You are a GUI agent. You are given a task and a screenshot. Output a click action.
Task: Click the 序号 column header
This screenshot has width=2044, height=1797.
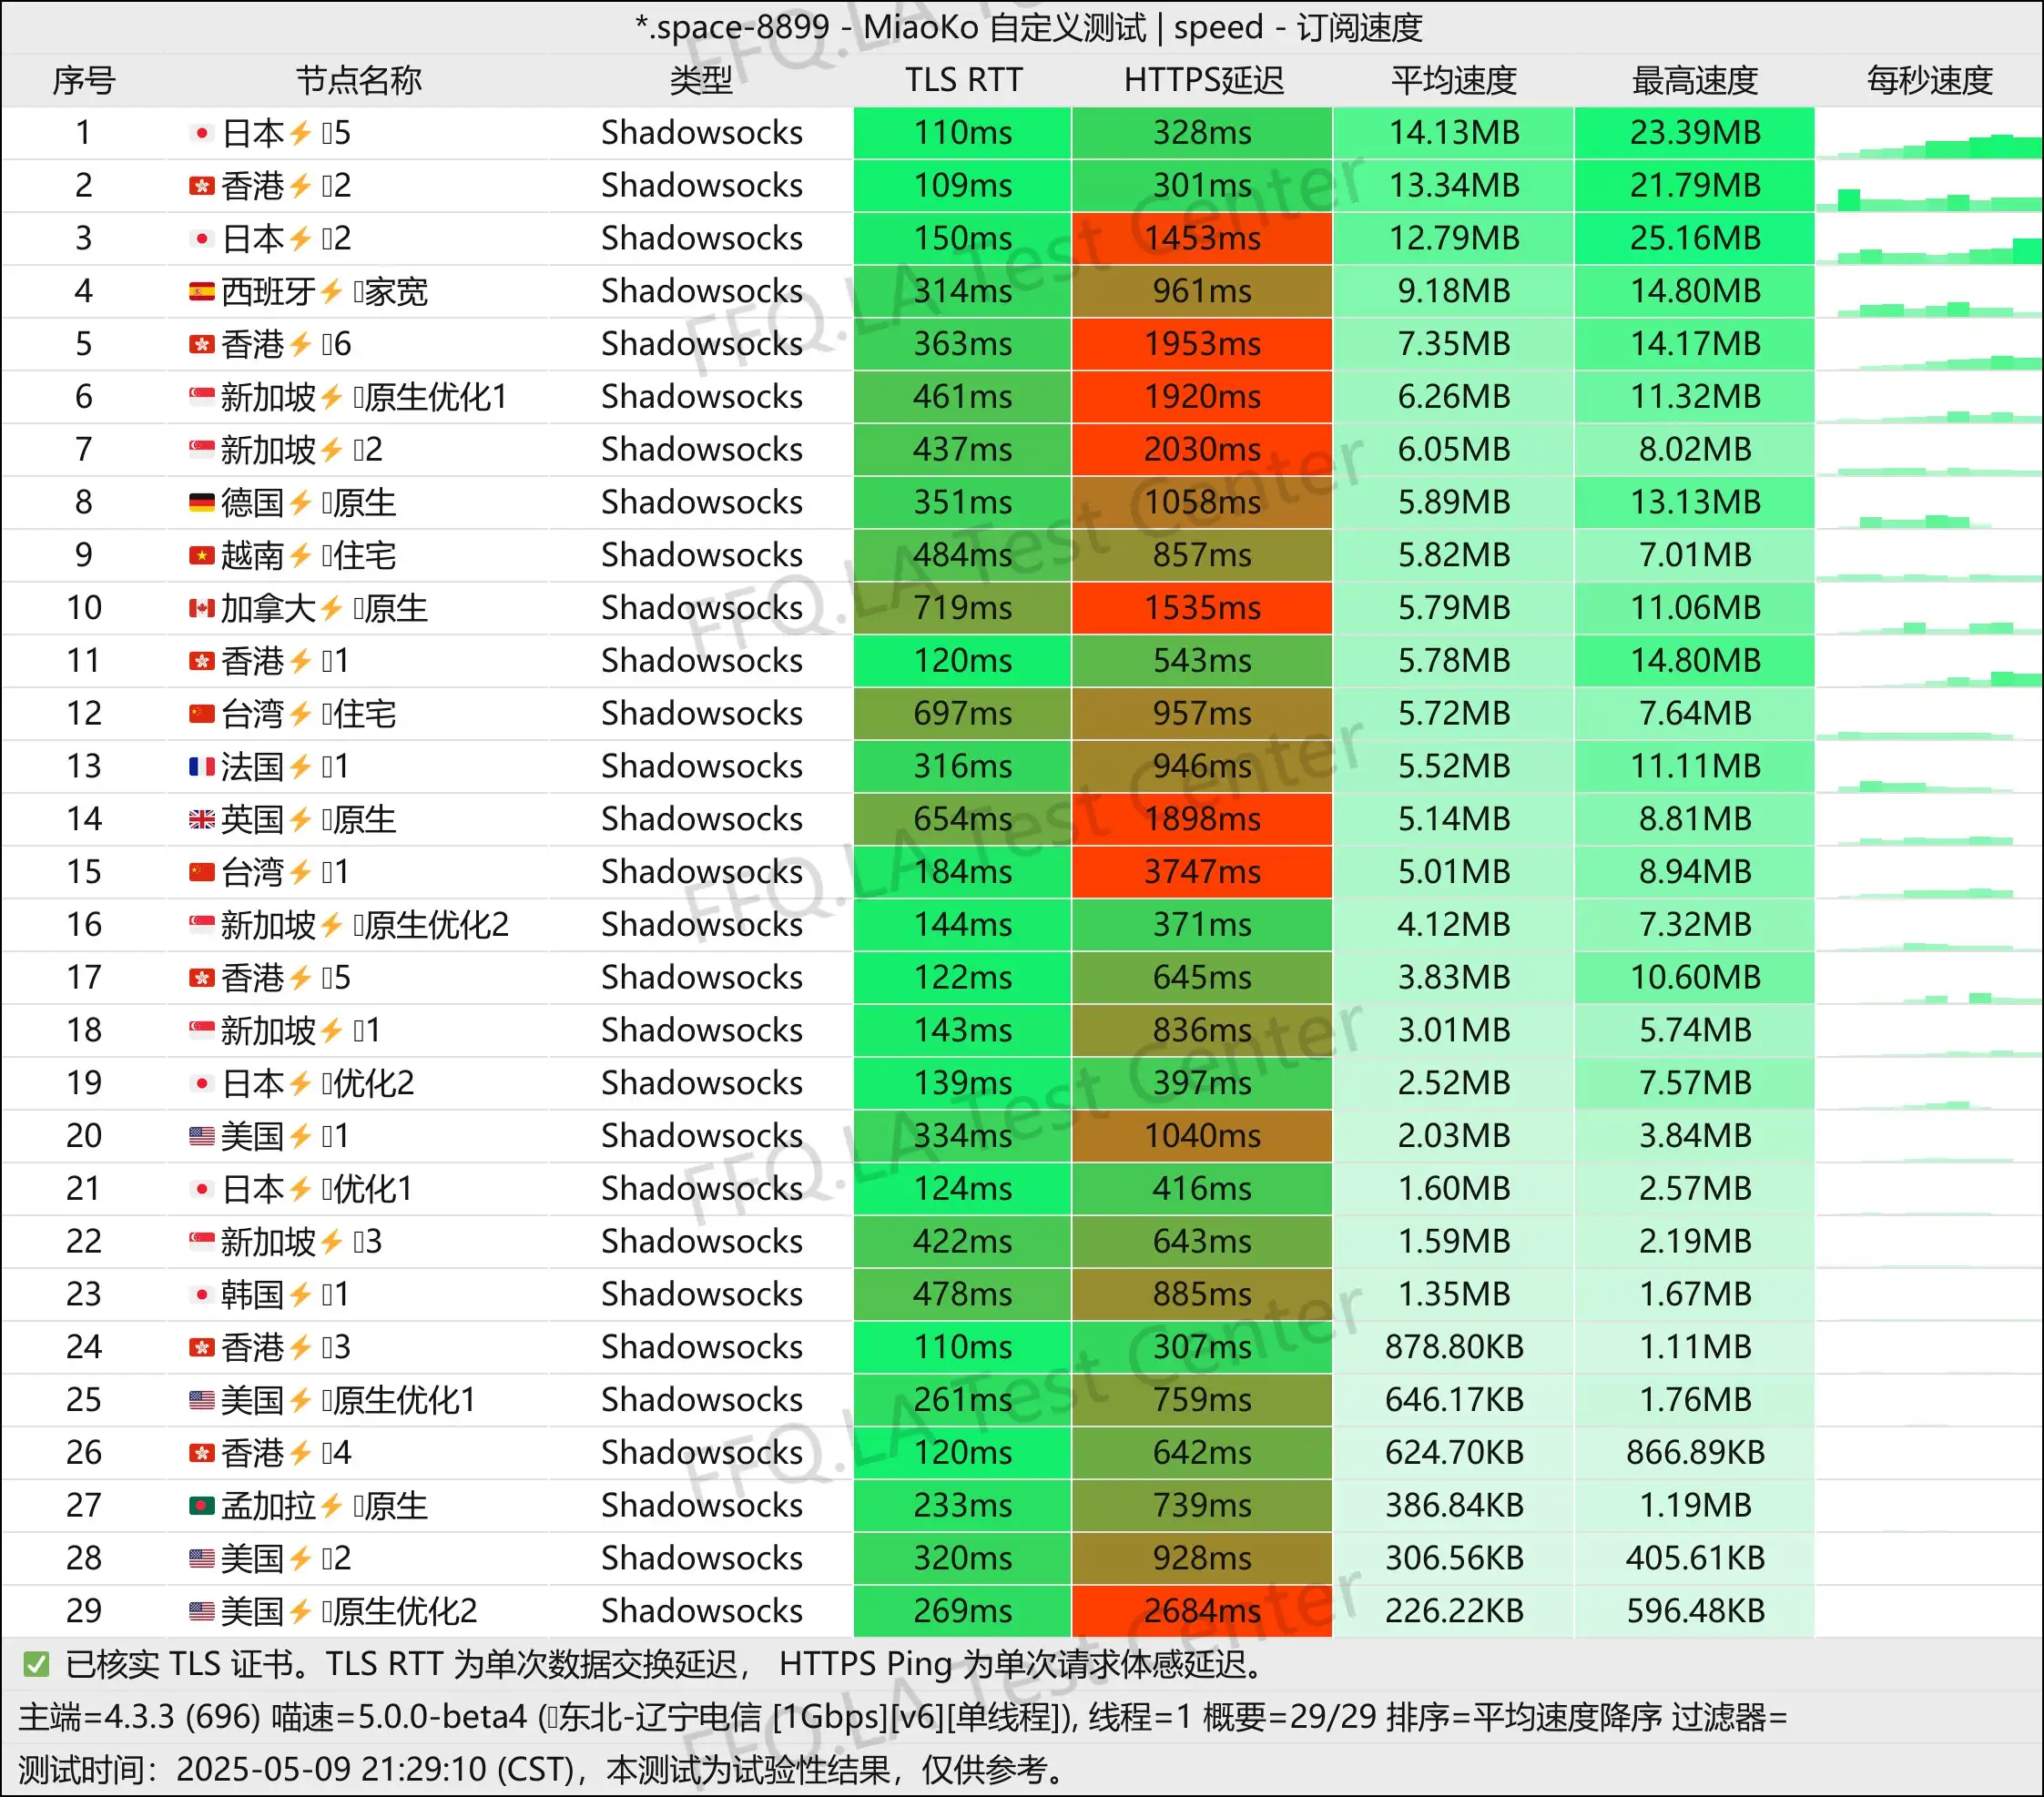[x=84, y=80]
